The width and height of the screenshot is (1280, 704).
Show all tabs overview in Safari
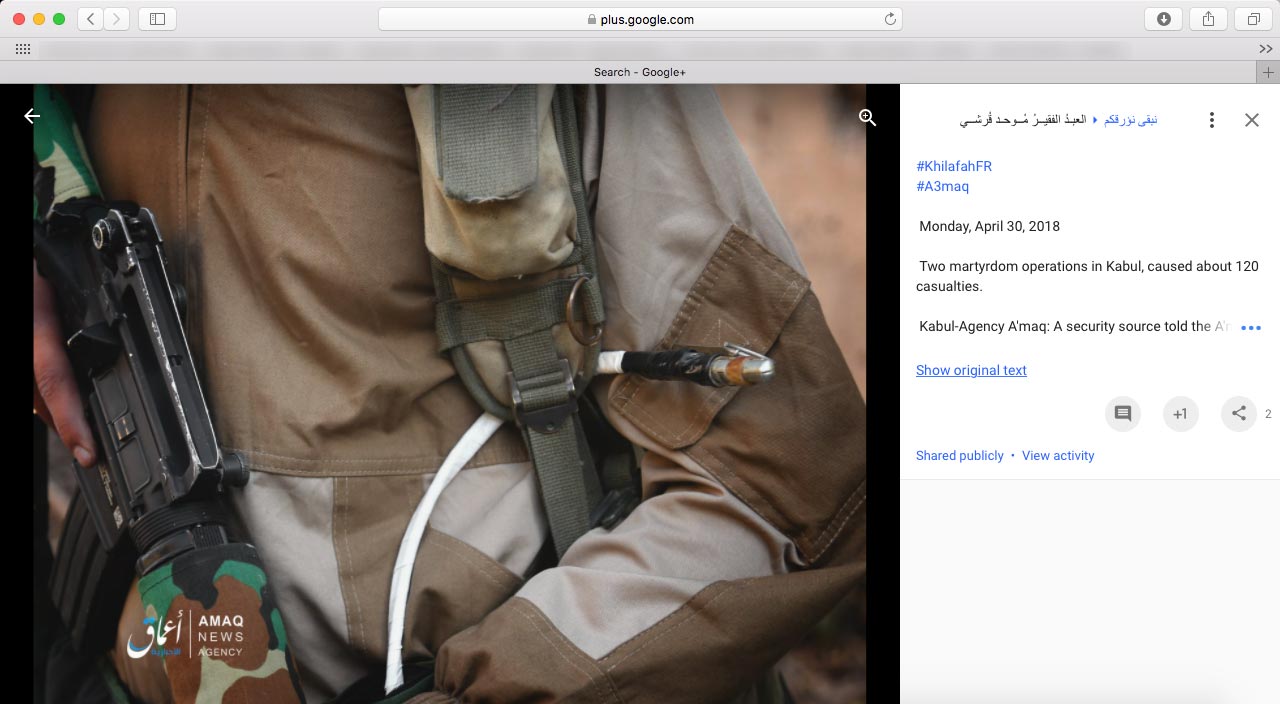coord(1253,19)
